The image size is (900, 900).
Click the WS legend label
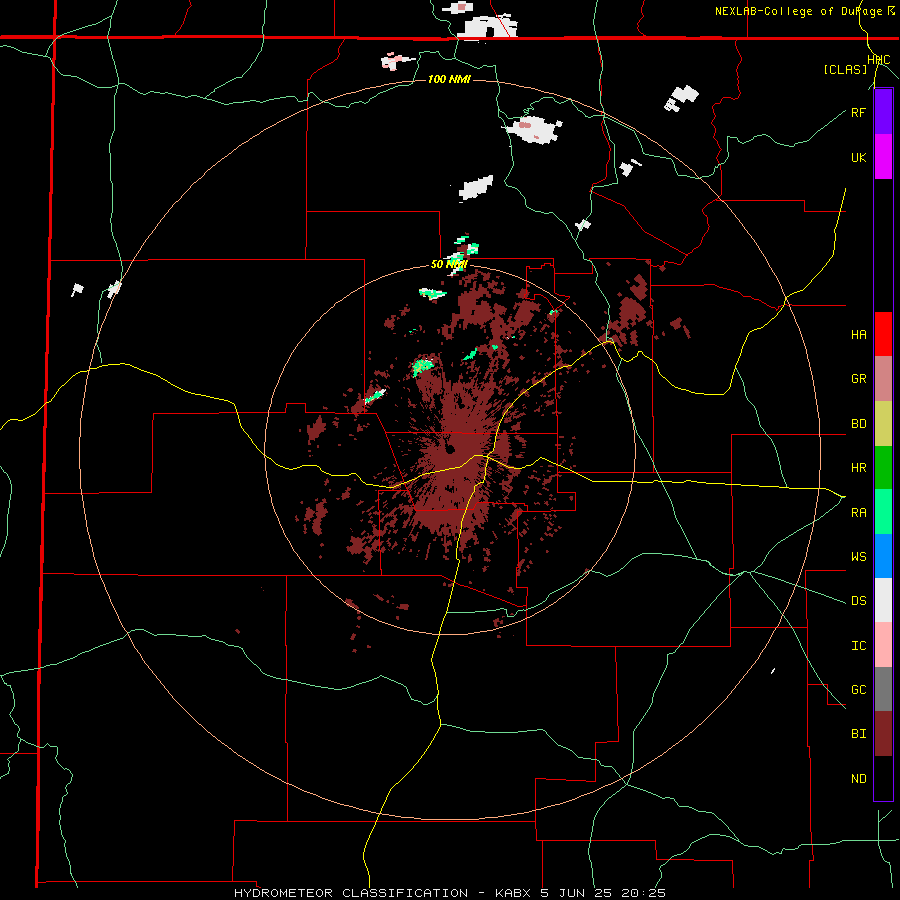click(858, 557)
